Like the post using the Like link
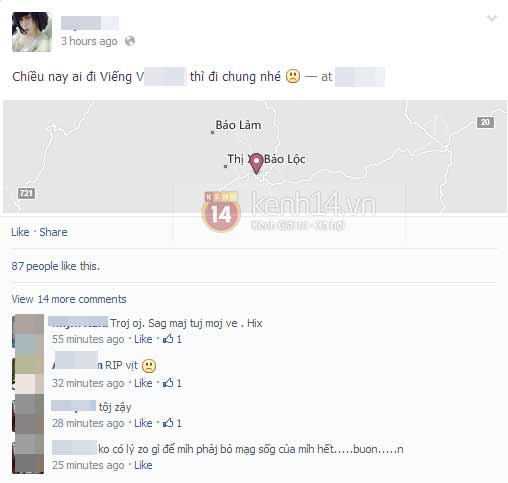508x483 pixels. 20,232
